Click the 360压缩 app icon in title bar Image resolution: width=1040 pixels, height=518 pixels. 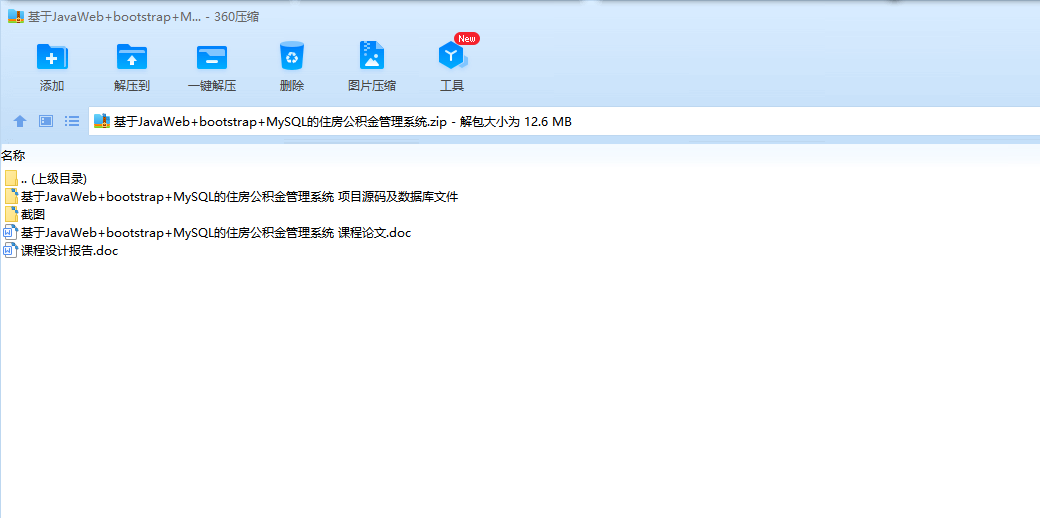[16, 17]
